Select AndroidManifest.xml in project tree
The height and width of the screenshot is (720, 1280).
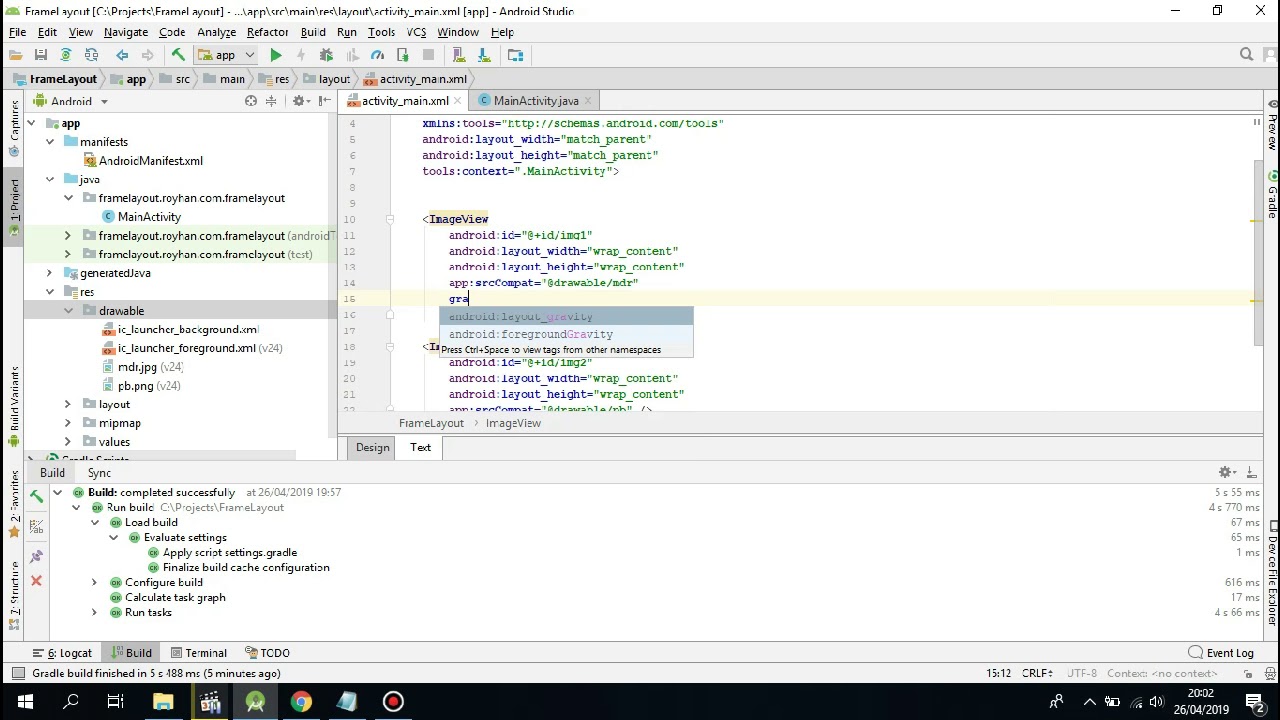coord(150,160)
